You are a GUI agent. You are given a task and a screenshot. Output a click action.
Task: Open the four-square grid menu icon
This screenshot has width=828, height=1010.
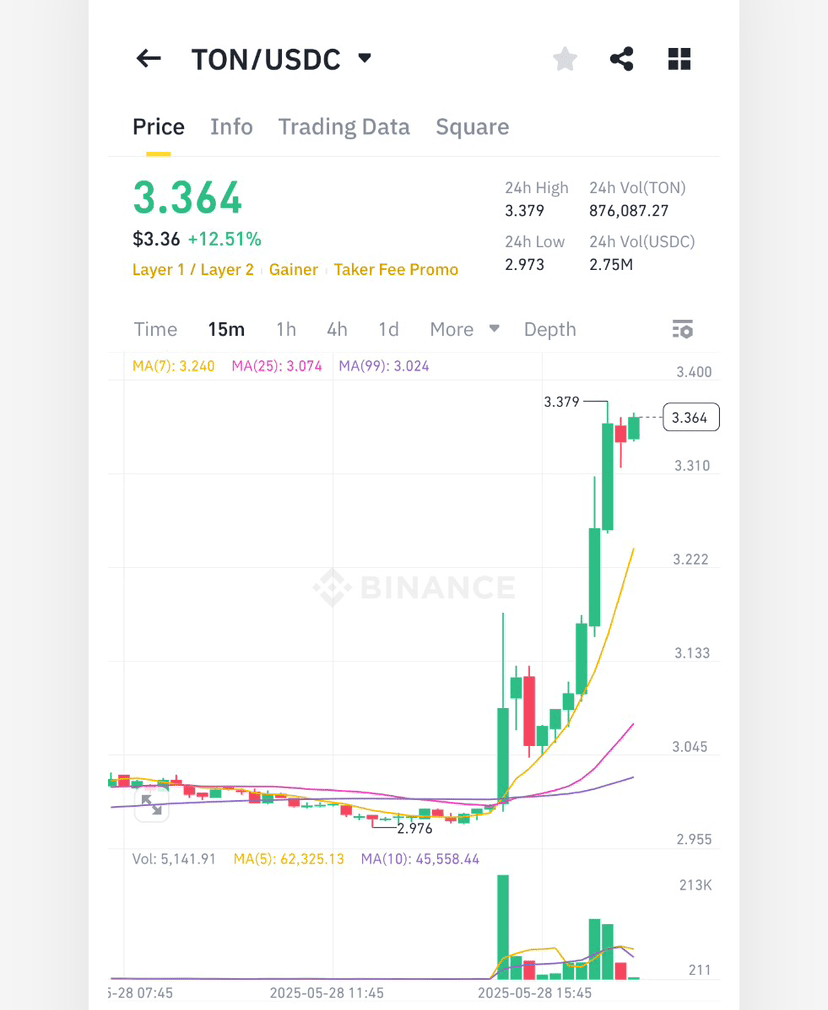[x=679, y=59]
